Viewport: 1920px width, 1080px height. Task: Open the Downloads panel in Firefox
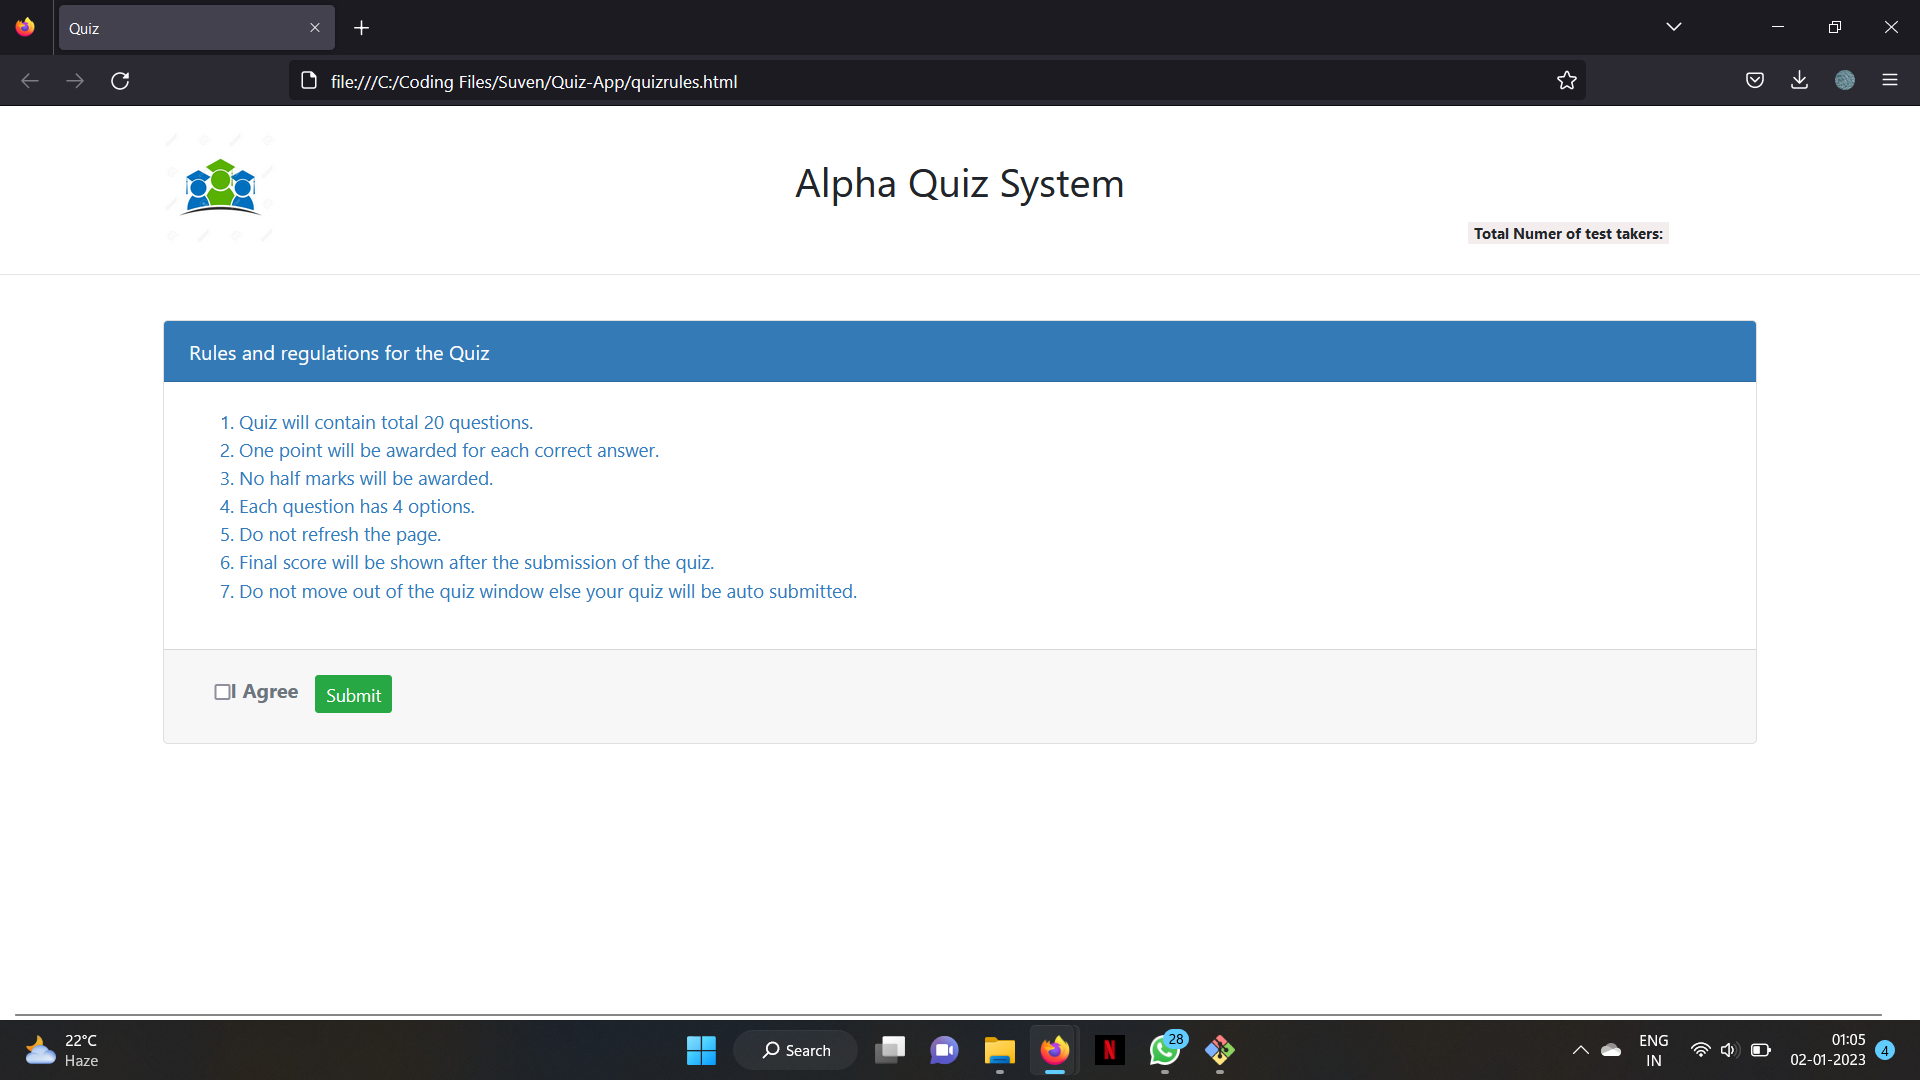click(x=1799, y=80)
